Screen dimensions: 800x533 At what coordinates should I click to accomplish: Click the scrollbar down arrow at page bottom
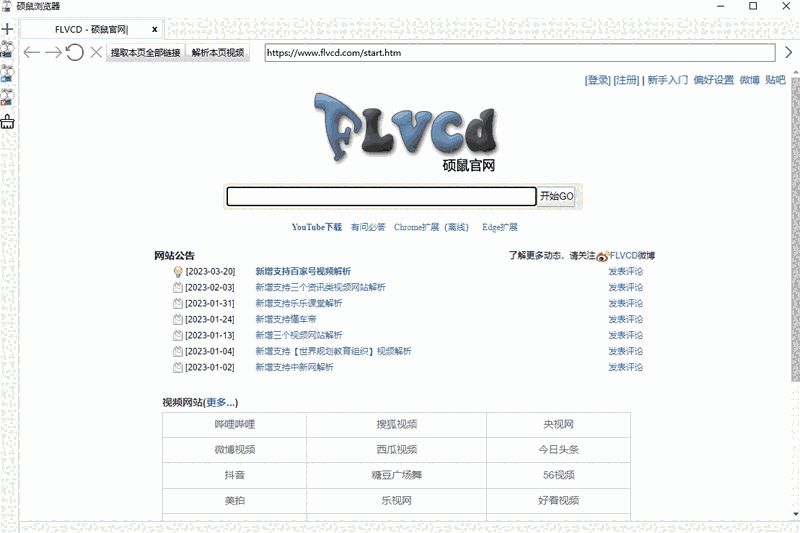[795, 514]
